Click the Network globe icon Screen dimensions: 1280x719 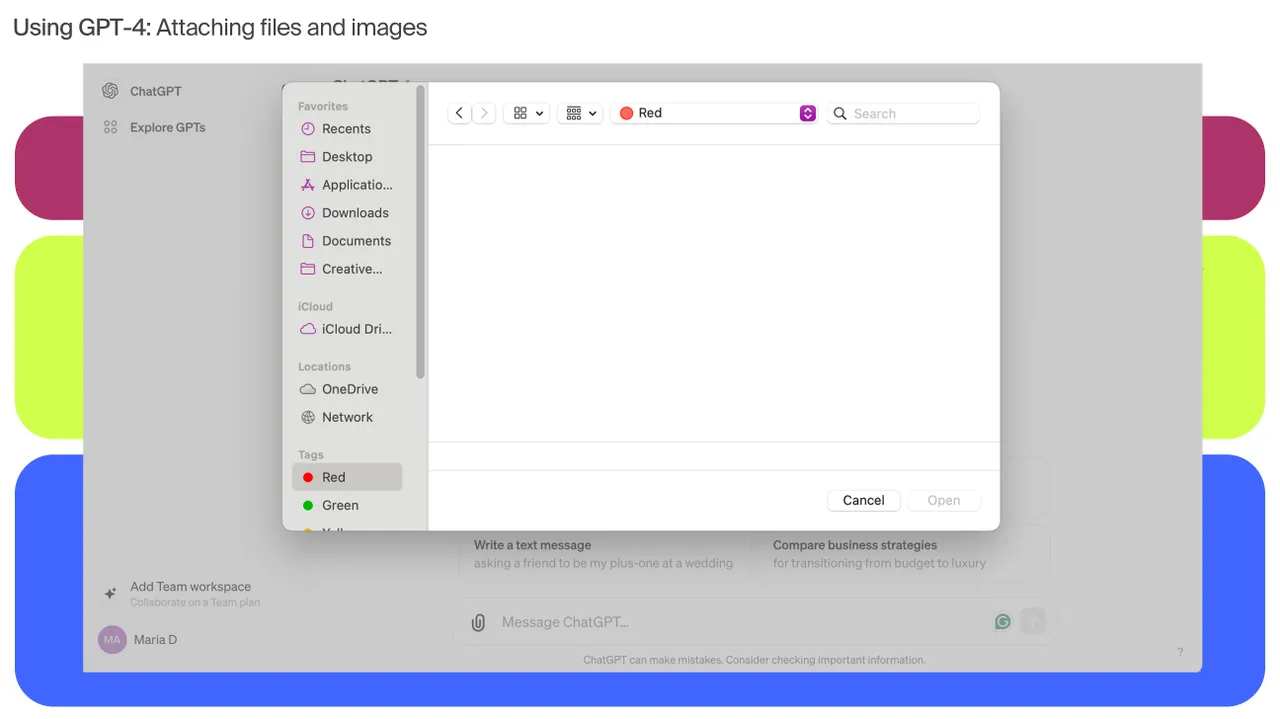pyautogui.click(x=308, y=417)
